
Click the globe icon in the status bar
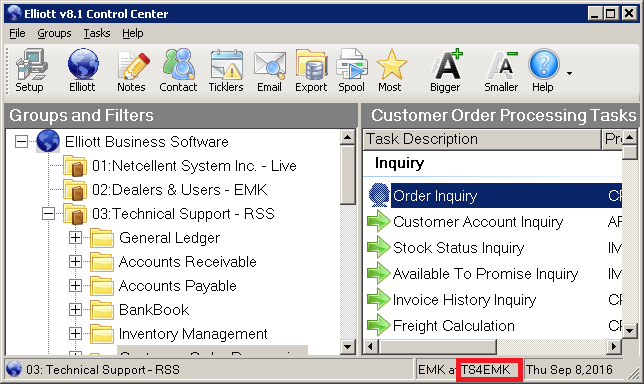coord(14,369)
